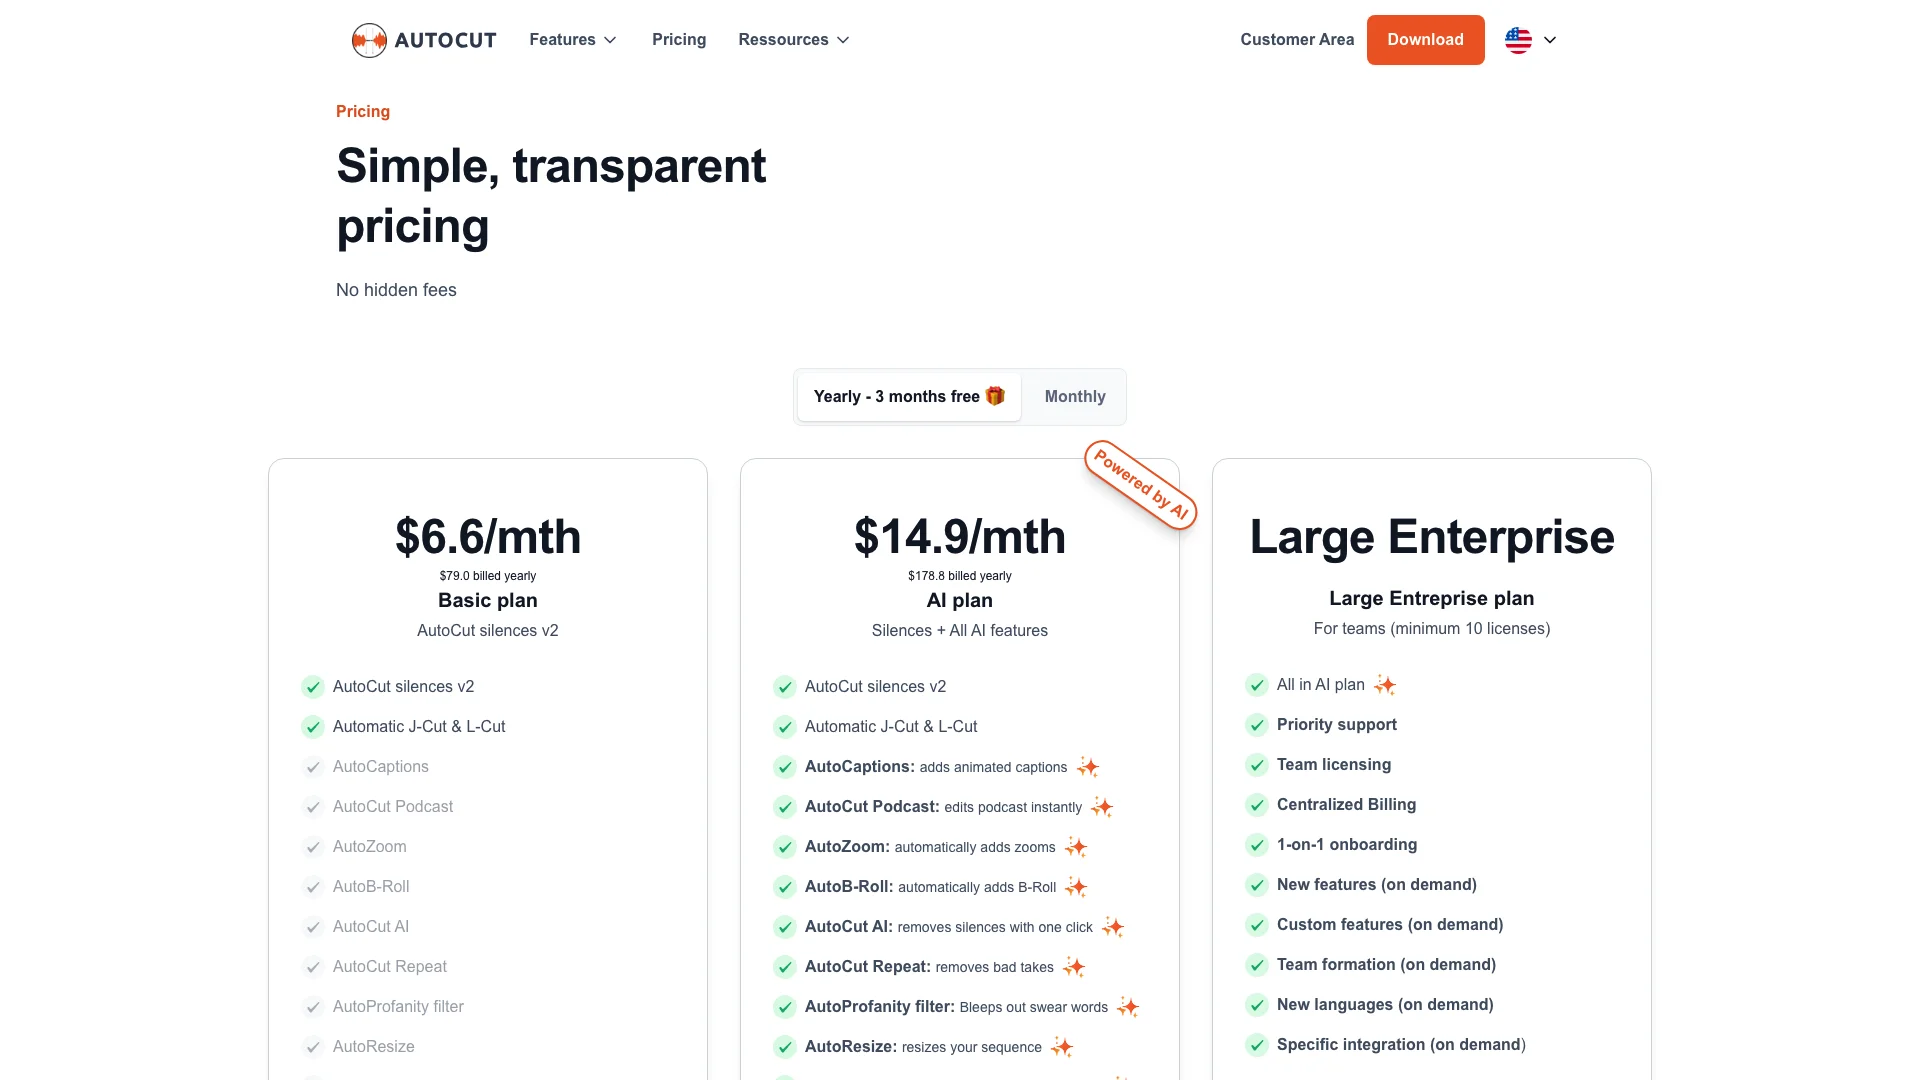Click the $6.6/mth price heading
The image size is (1920, 1080).
[488, 537]
